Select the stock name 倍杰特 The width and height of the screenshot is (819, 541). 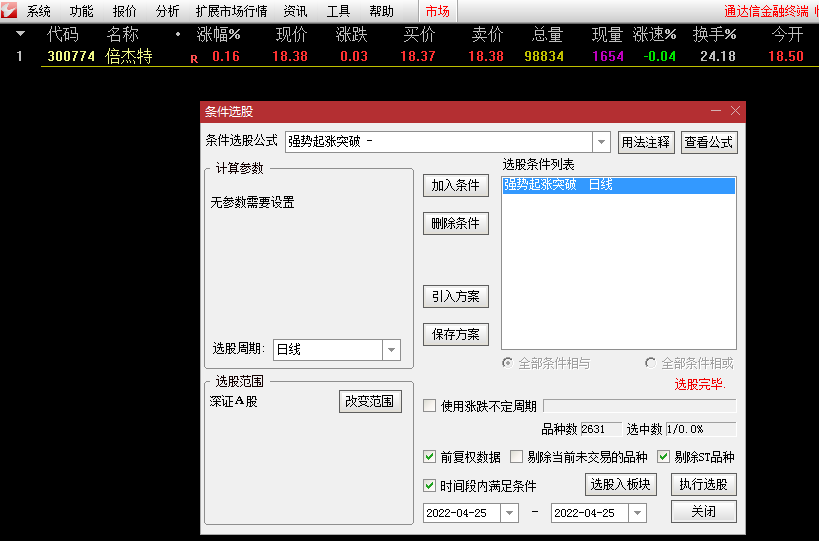tap(128, 56)
